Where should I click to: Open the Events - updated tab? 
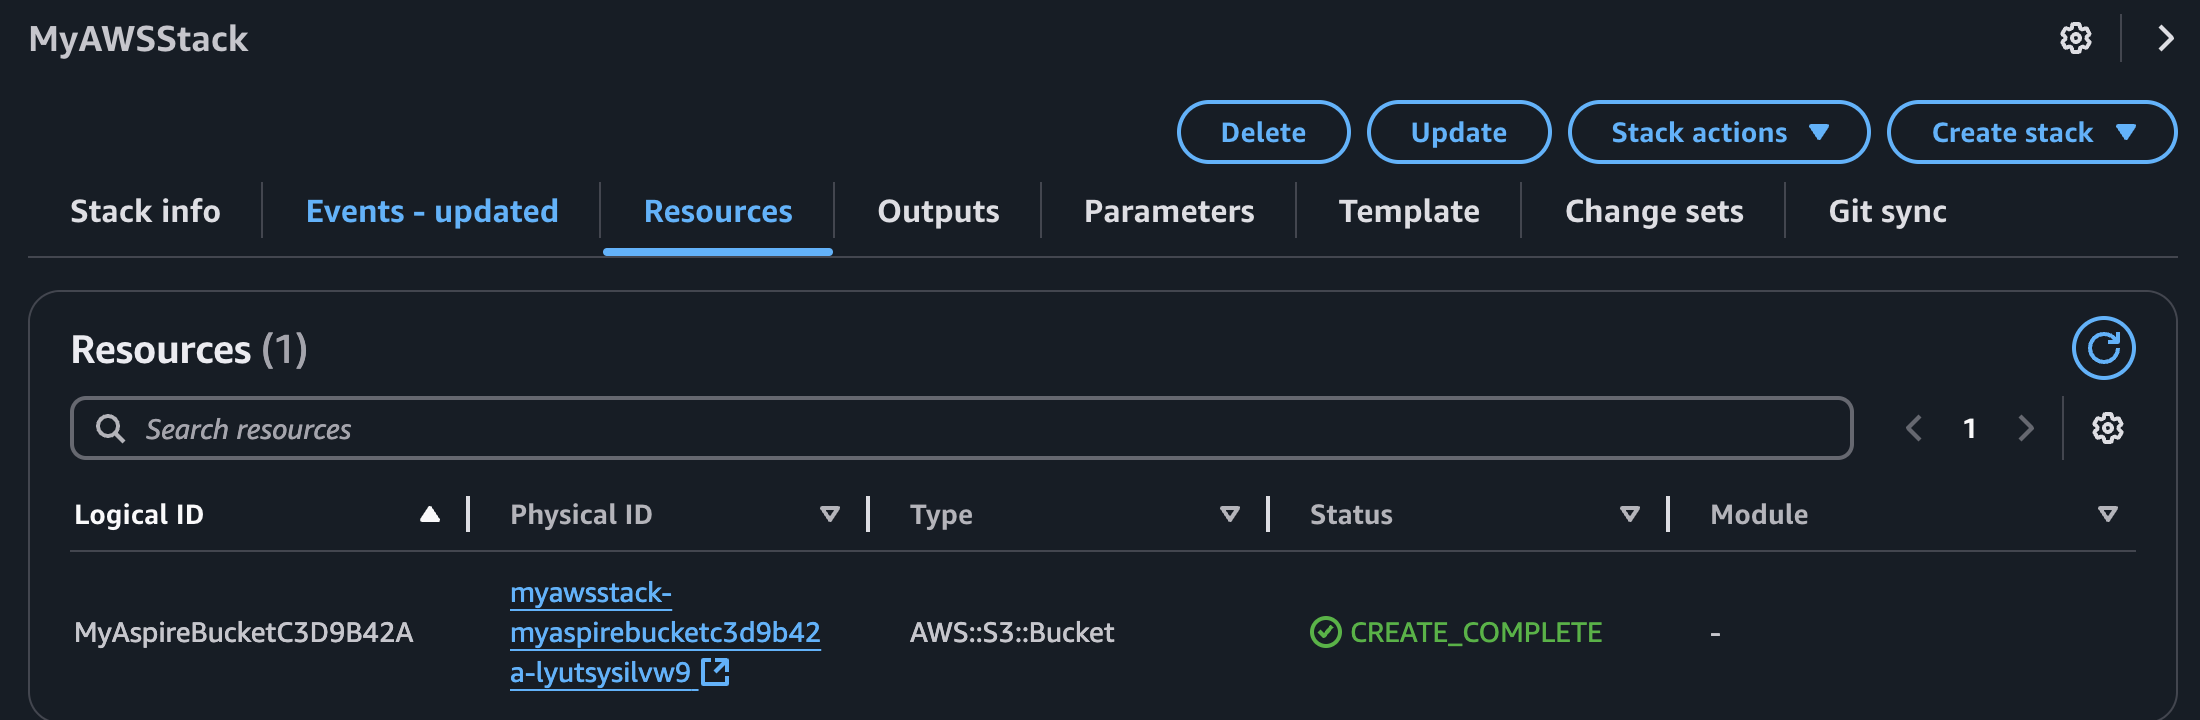[432, 211]
